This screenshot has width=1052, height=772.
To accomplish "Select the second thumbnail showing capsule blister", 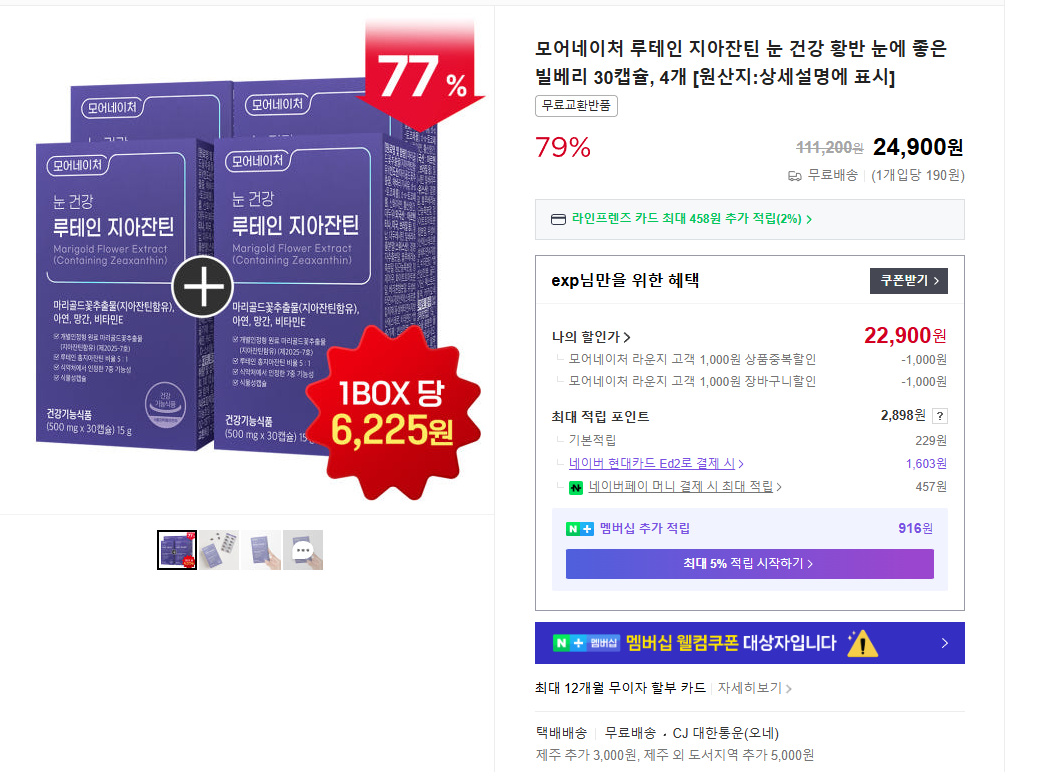I will coord(219,550).
